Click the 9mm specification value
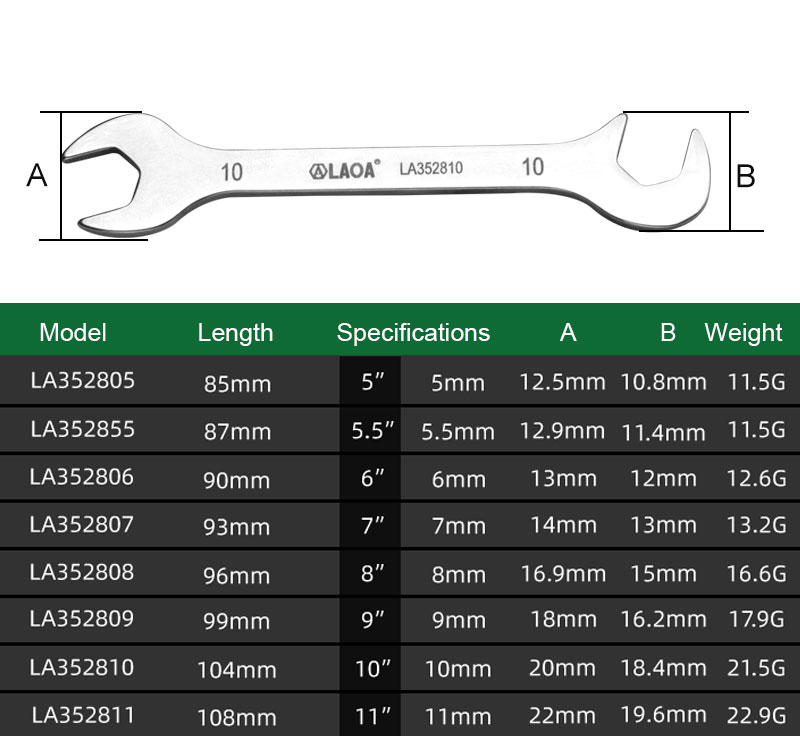 point(458,621)
